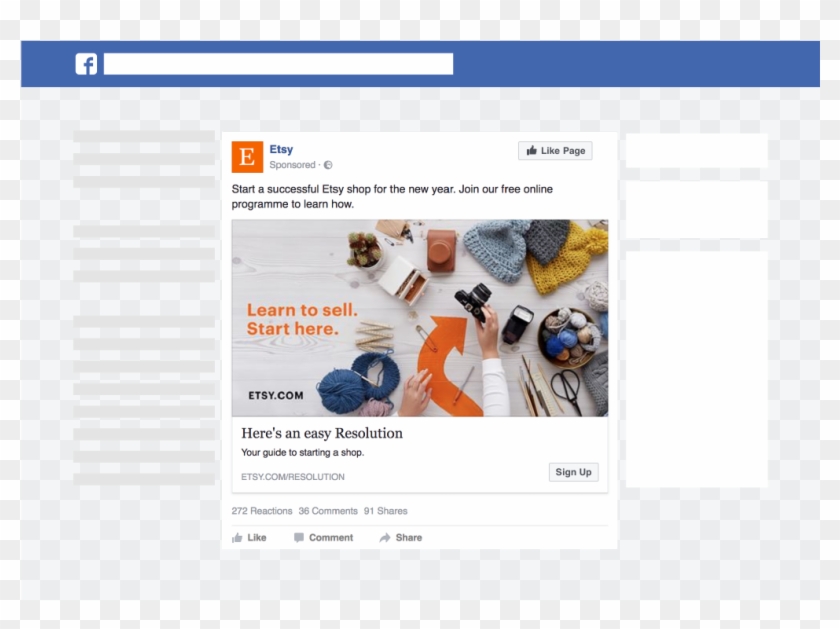840x629 pixels.
Task: Click the Sponsored label
Action: click(x=292, y=165)
